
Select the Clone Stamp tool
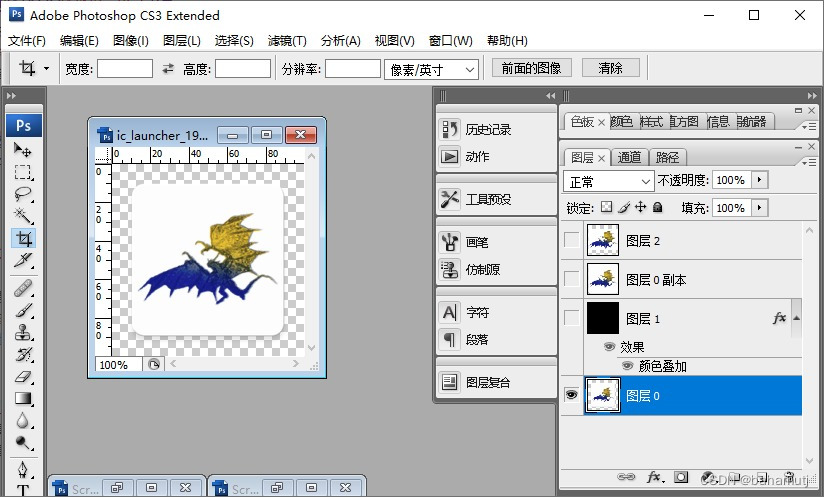pyautogui.click(x=23, y=332)
